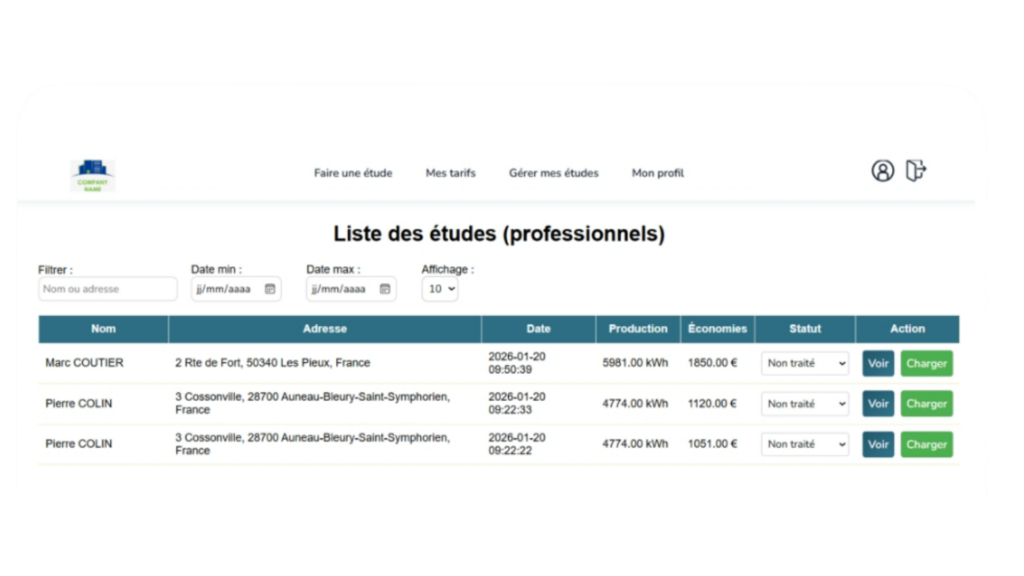Click Charger for Marc COUTIER study
Image resolution: width=1024 pixels, height=576 pixels.
(926, 363)
